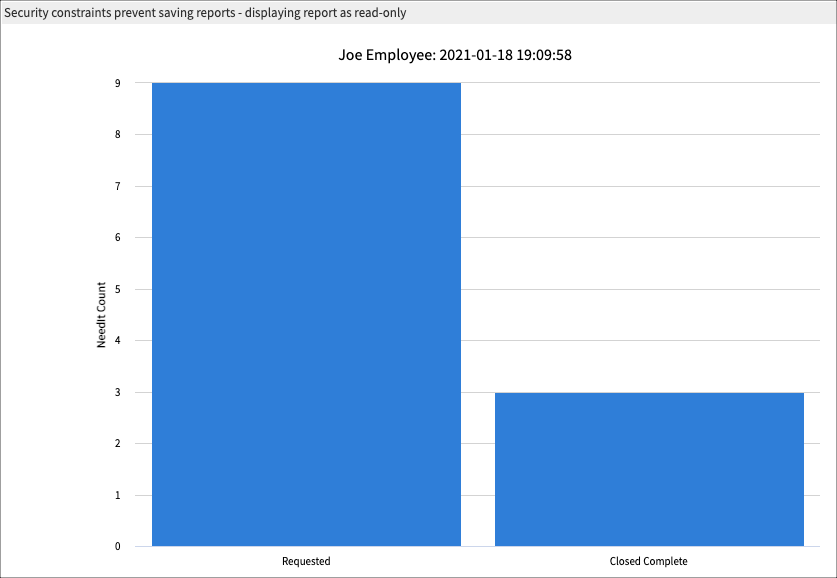Viewport: 837px width, 578px height.
Task: Click the top of the Requested bar
Action: (305, 85)
